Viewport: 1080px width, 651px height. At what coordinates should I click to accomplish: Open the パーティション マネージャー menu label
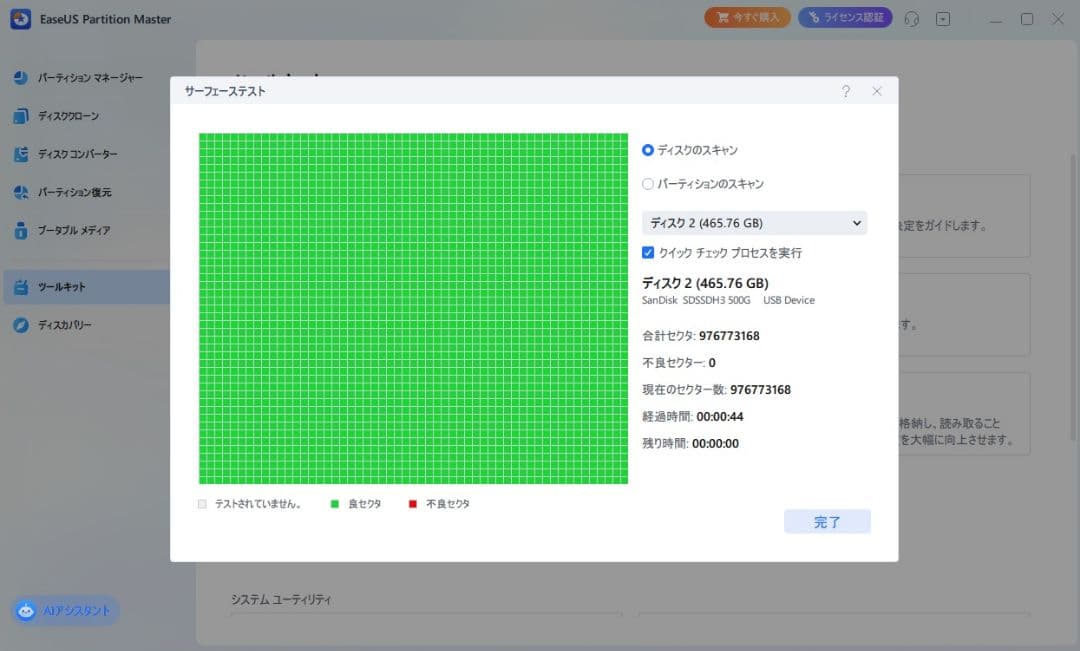[90, 78]
